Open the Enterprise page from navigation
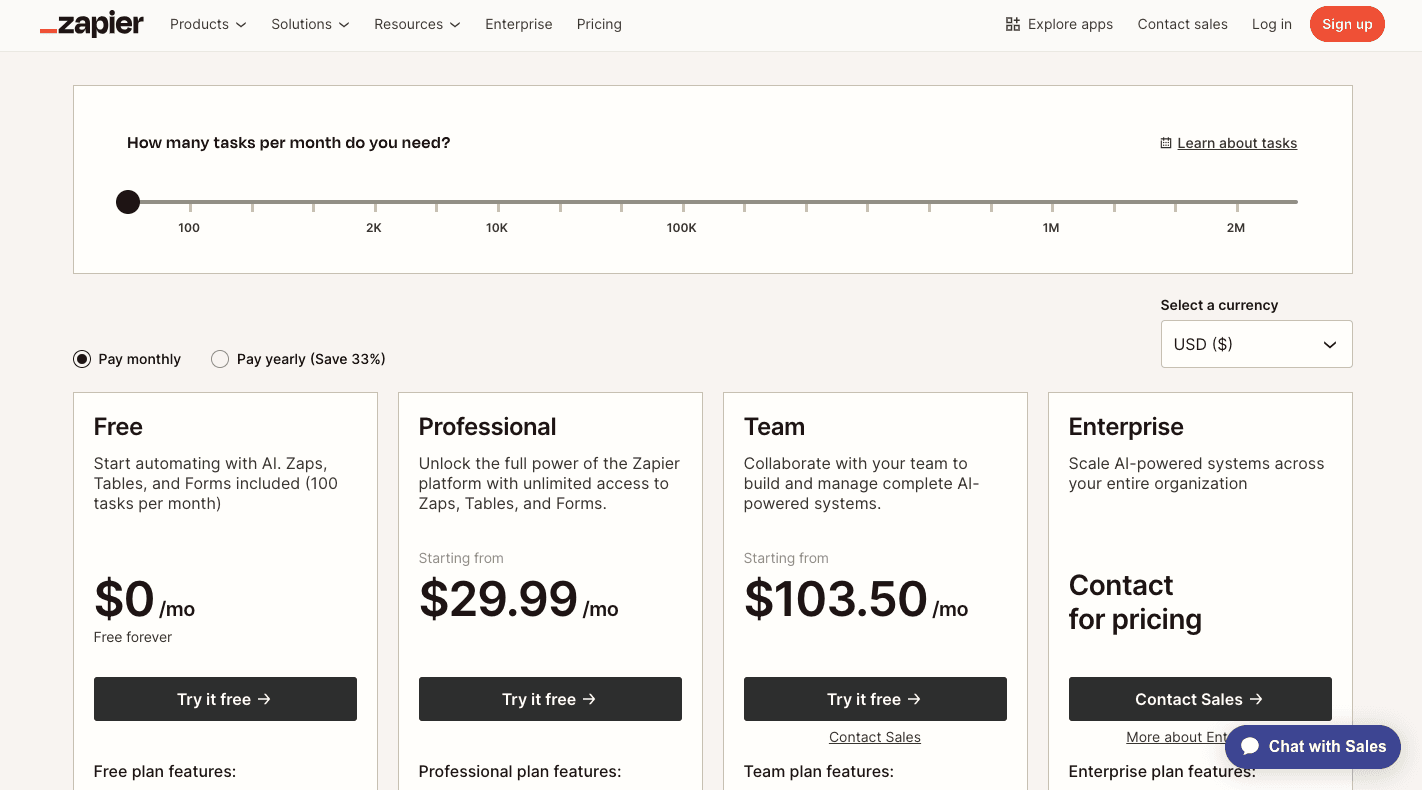Viewport: 1422px width, 790px height. click(x=518, y=24)
